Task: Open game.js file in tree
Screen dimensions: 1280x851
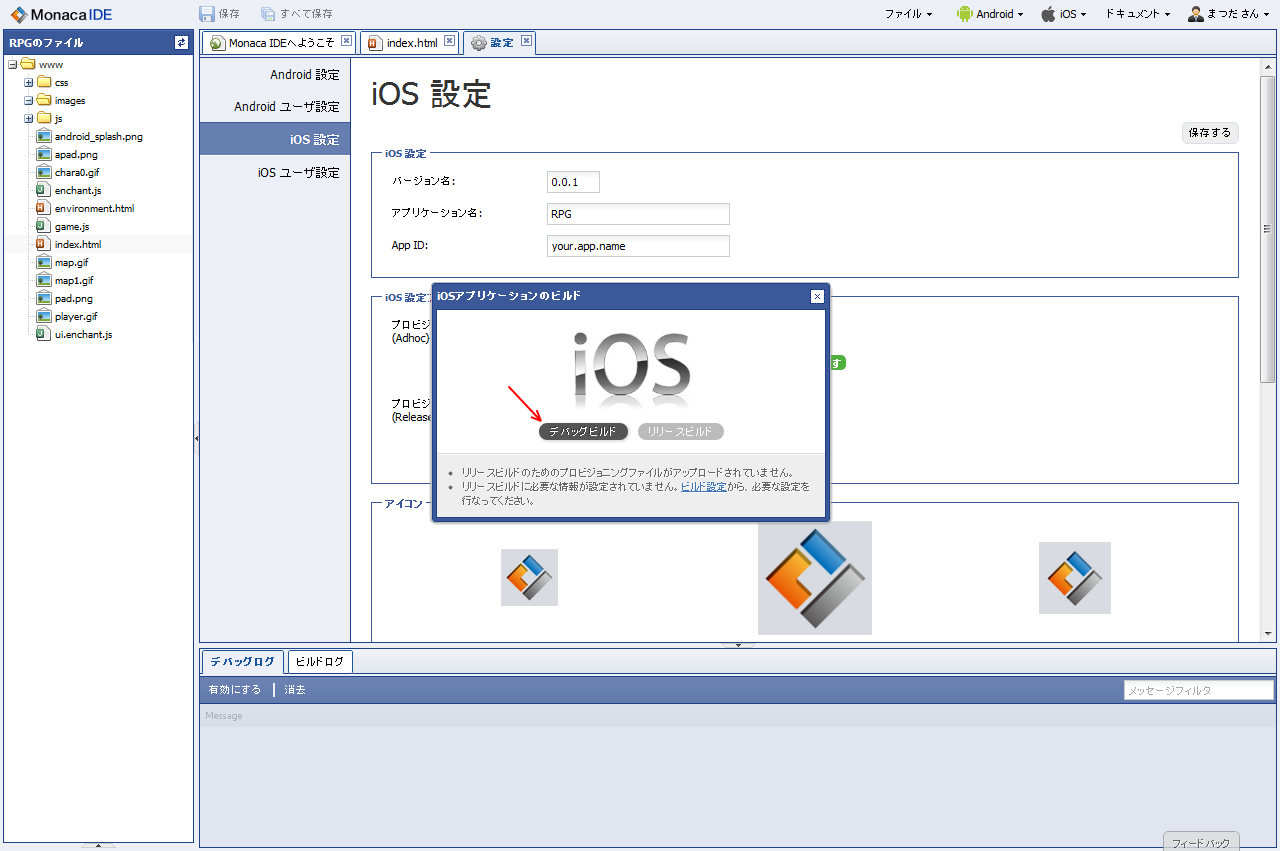Action: [x=72, y=226]
